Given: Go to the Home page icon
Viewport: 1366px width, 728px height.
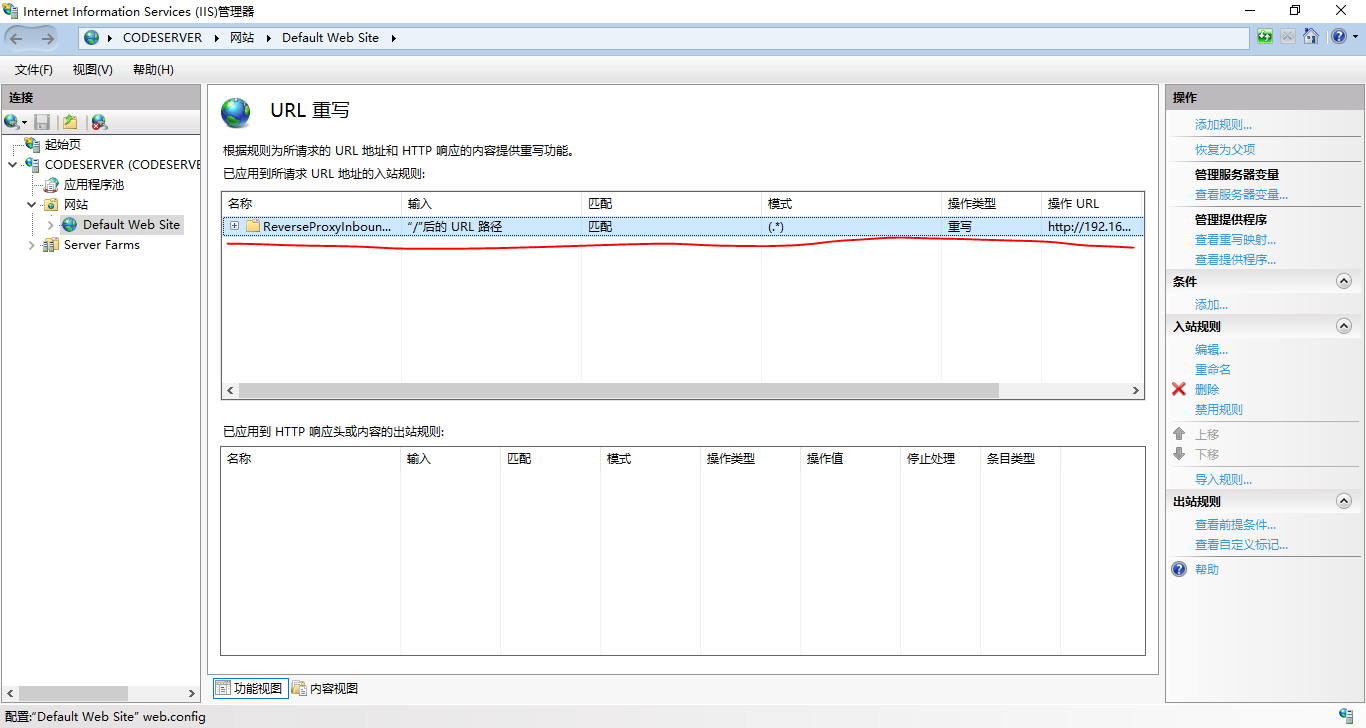Looking at the screenshot, I should point(1311,37).
